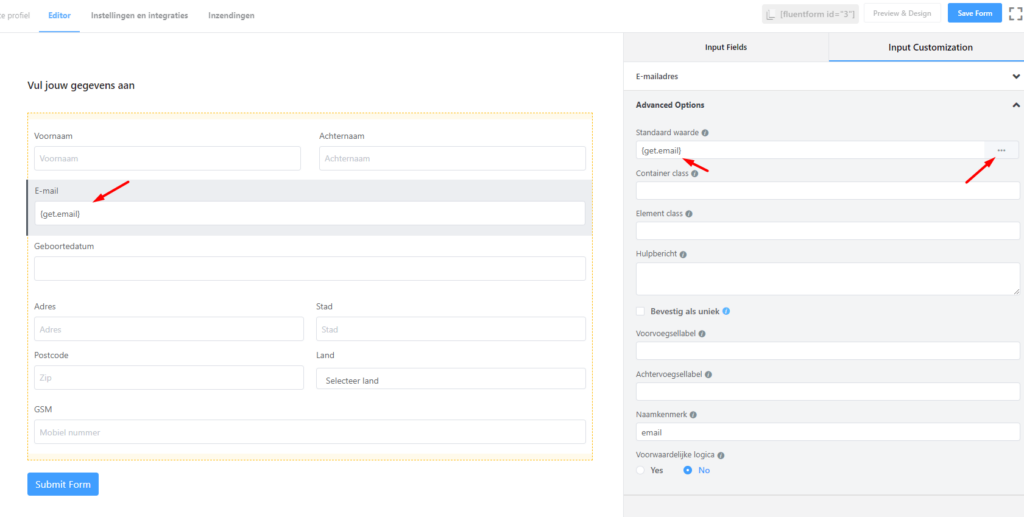Open the shortcode options ellipsis button
This screenshot has height=517, width=1024.
tap(1001, 150)
